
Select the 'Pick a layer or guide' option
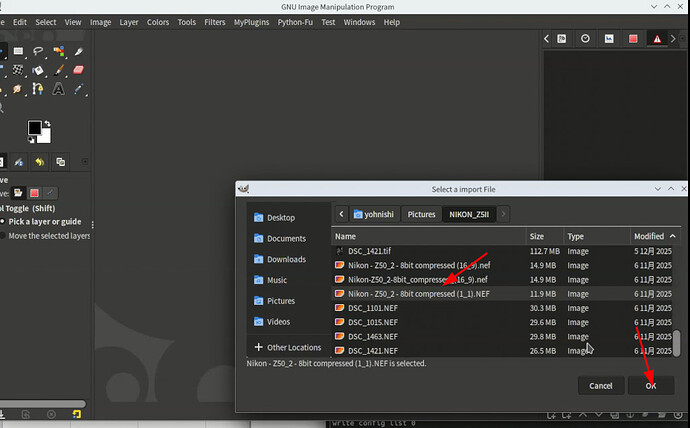(x=44, y=222)
